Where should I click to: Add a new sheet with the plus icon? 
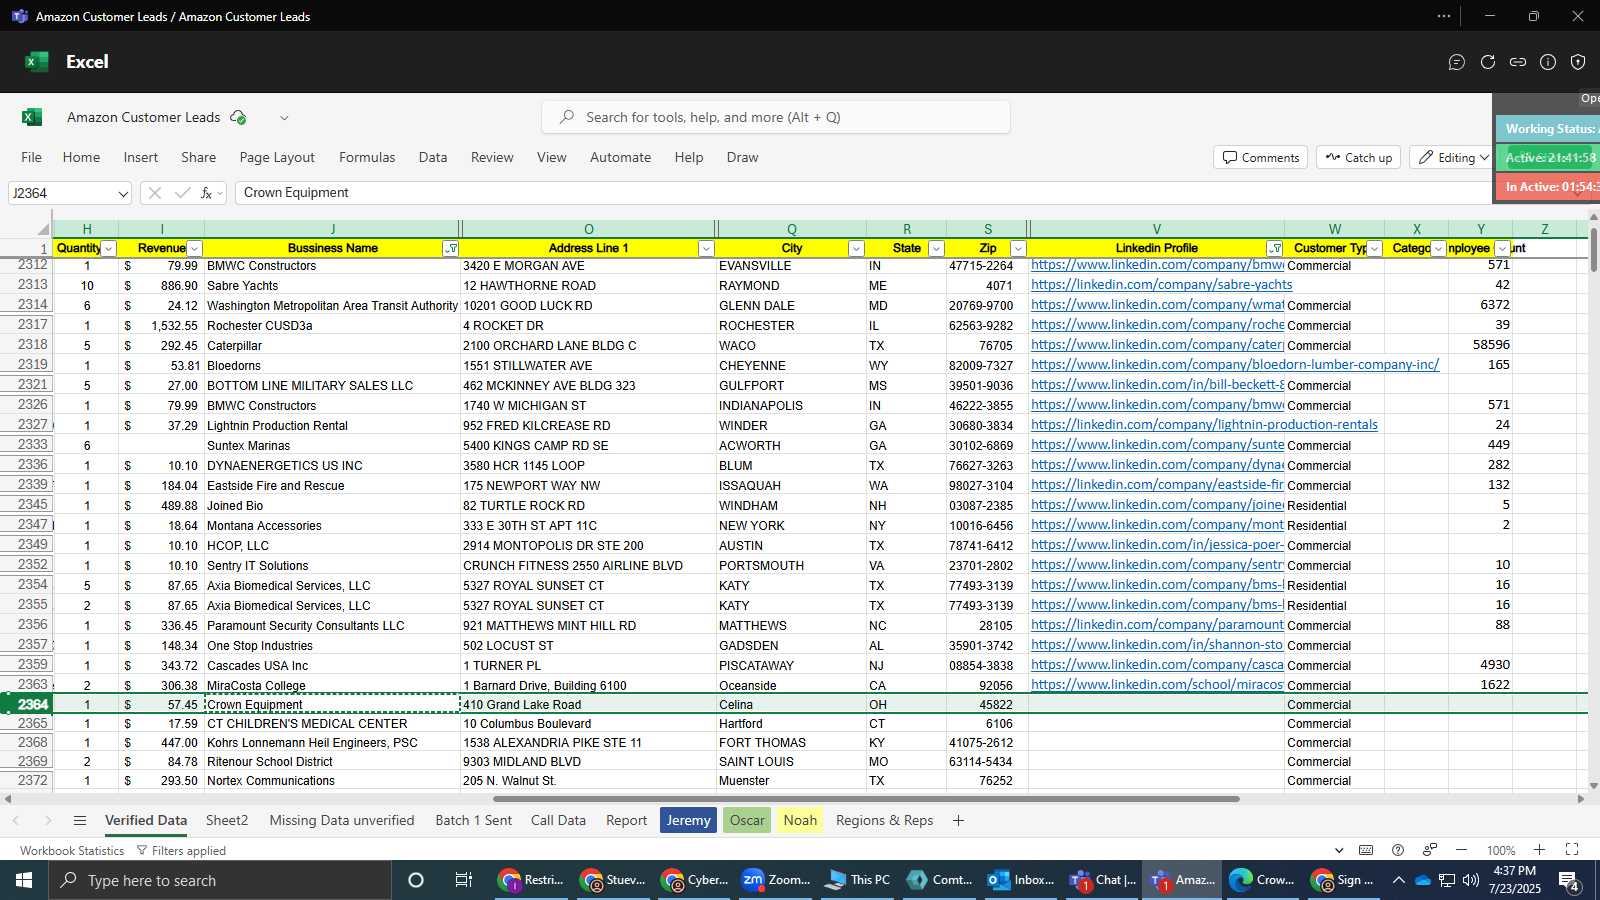[958, 820]
